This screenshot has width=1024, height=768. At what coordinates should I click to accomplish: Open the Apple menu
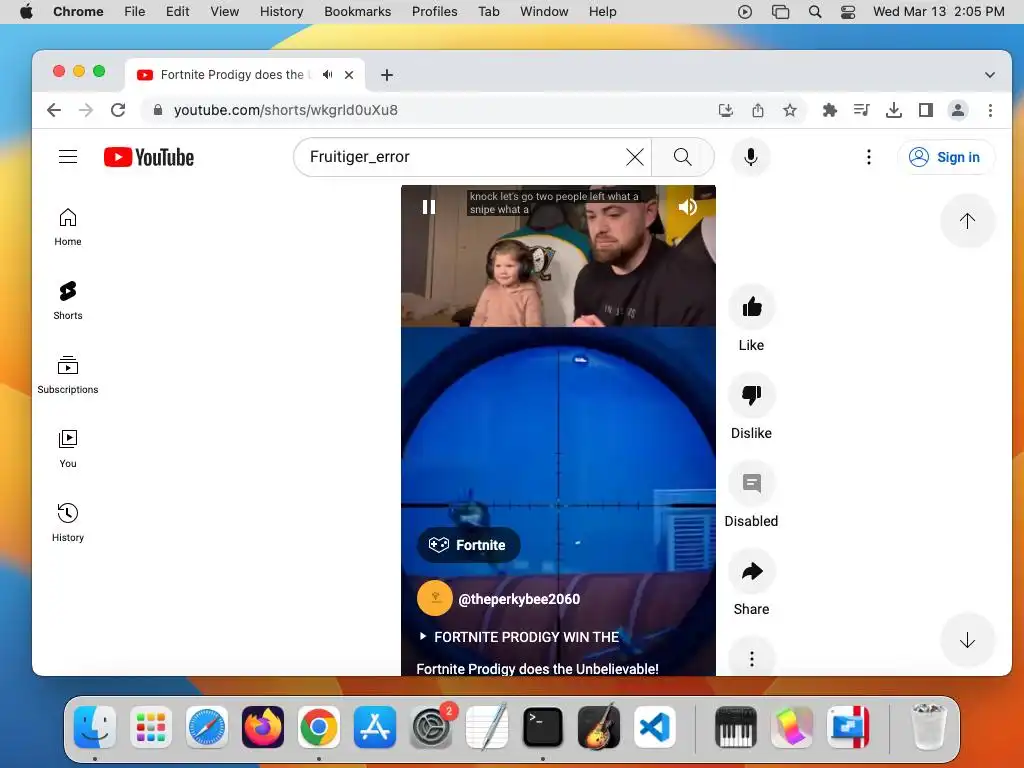(x=26, y=11)
